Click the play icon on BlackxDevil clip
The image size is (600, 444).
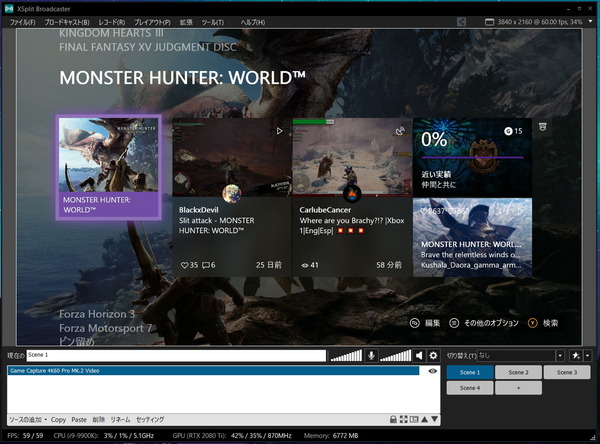(x=280, y=131)
